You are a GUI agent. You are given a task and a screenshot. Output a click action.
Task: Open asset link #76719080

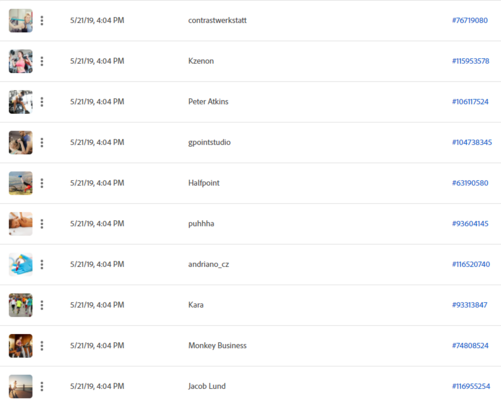point(470,20)
